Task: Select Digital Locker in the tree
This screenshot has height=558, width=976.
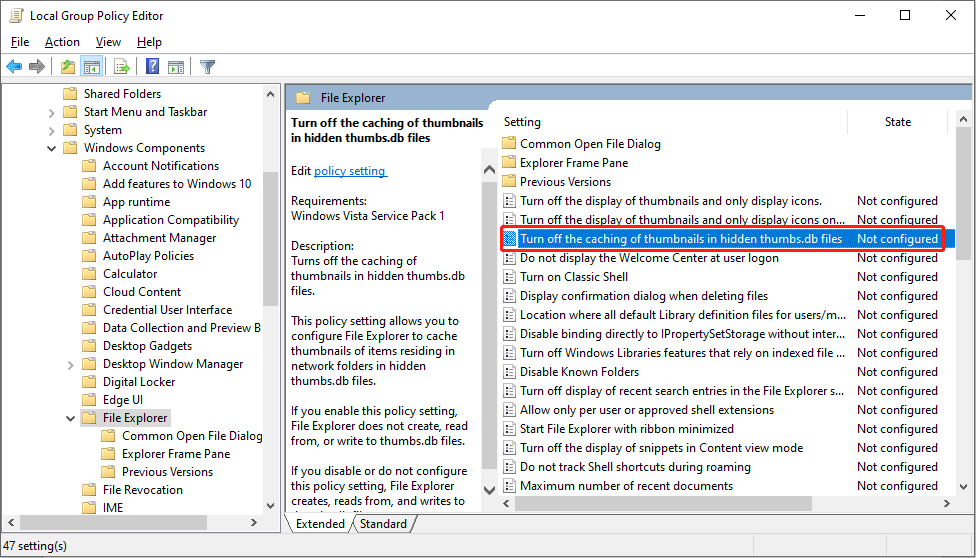Action: tap(139, 382)
